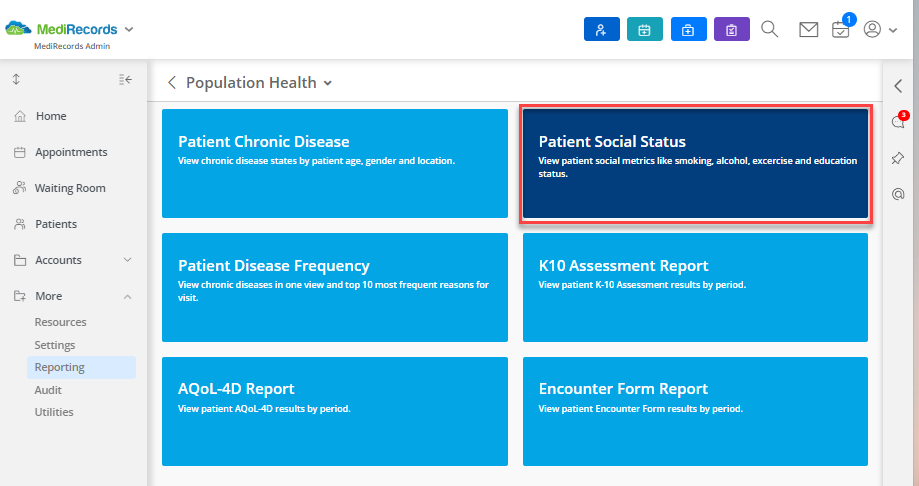Open the MediRecords practice dropdown chevron
Viewport: 919px width, 486px height.
[x=129, y=29]
